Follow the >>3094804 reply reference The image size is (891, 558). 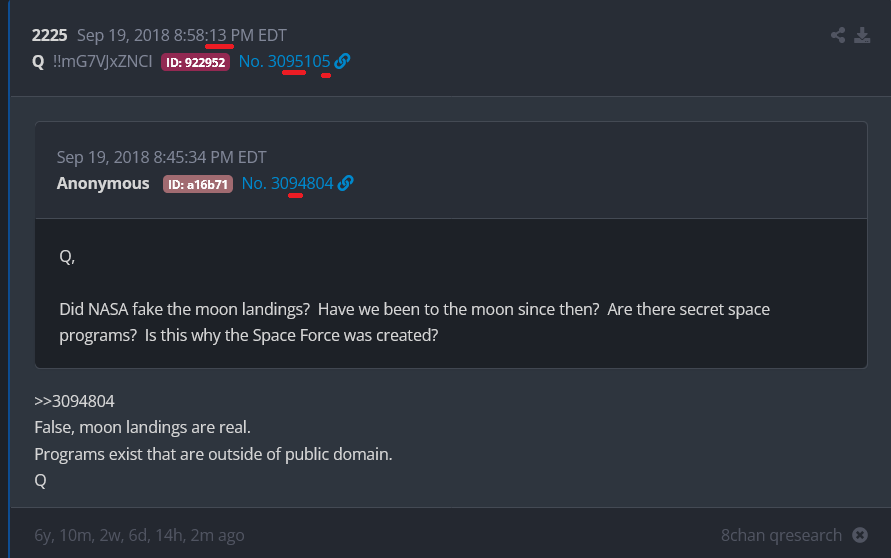[x=74, y=401]
